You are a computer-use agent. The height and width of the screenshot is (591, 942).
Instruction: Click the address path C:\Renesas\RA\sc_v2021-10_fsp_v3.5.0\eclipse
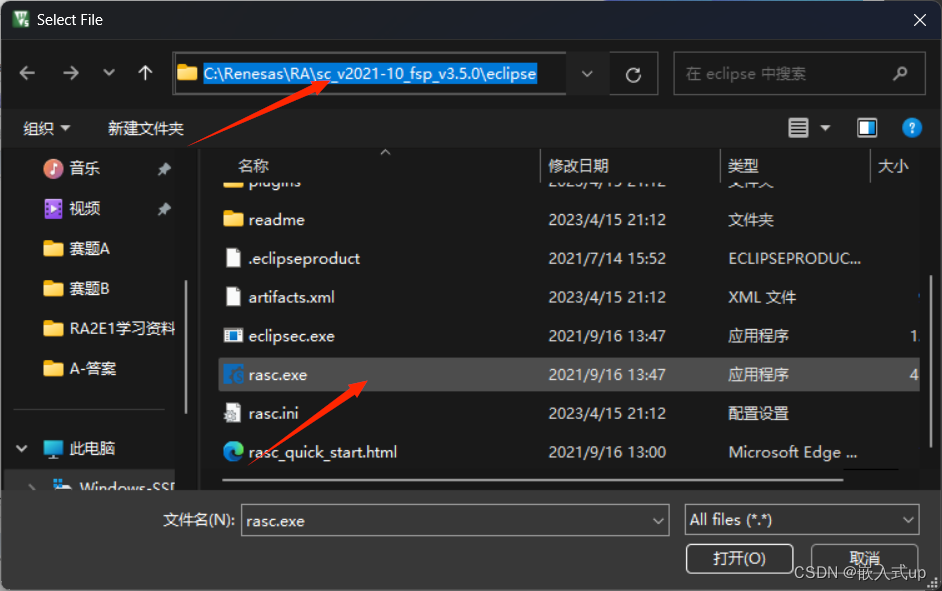click(x=369, y=73)
